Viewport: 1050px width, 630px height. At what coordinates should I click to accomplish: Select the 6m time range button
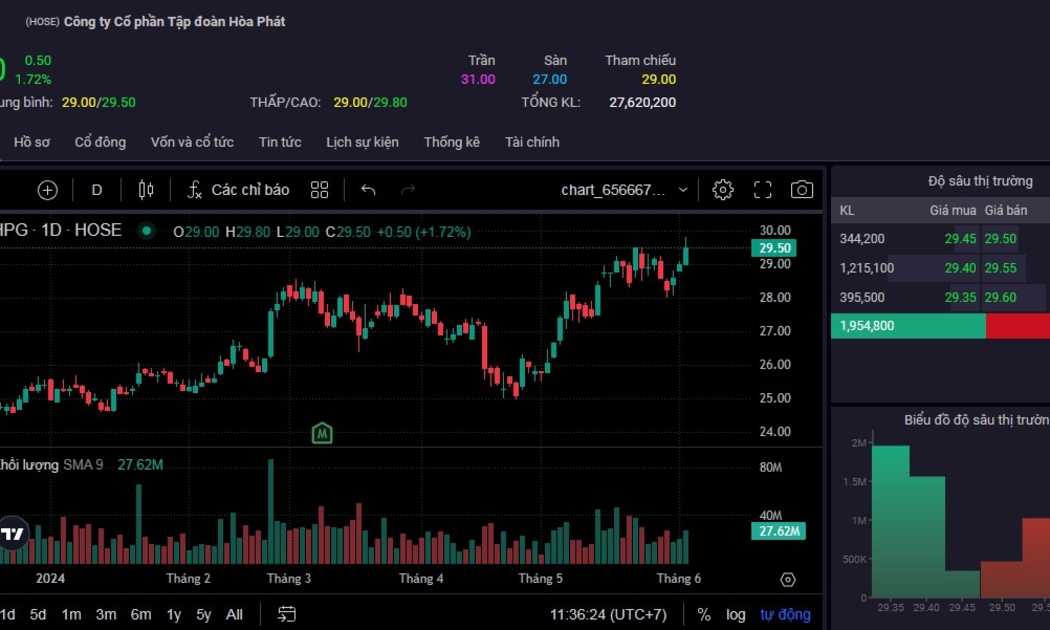point(141,614)
